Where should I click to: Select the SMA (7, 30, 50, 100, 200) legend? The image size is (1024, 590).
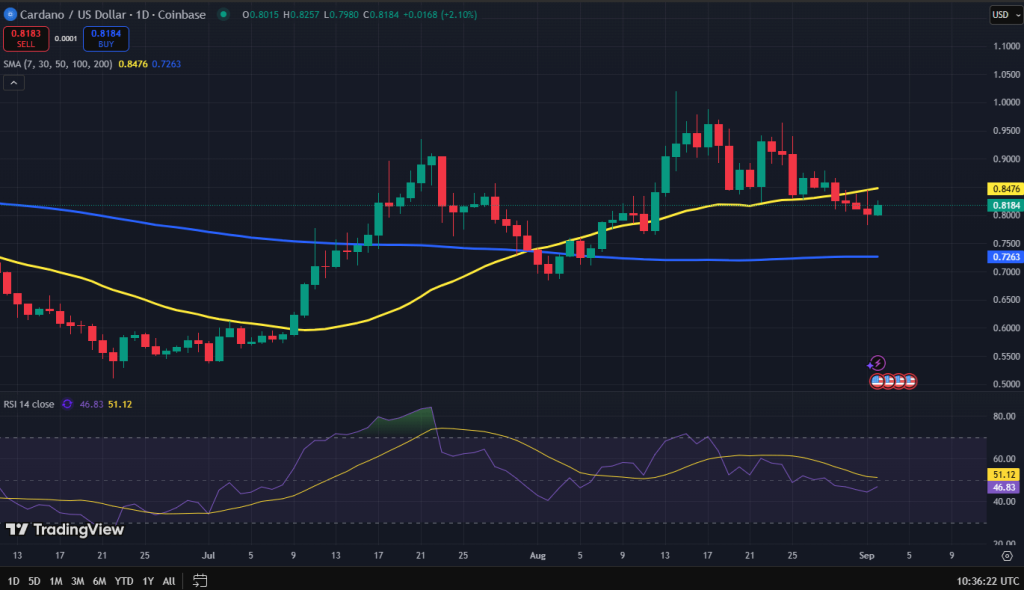(x=57, y=64)
